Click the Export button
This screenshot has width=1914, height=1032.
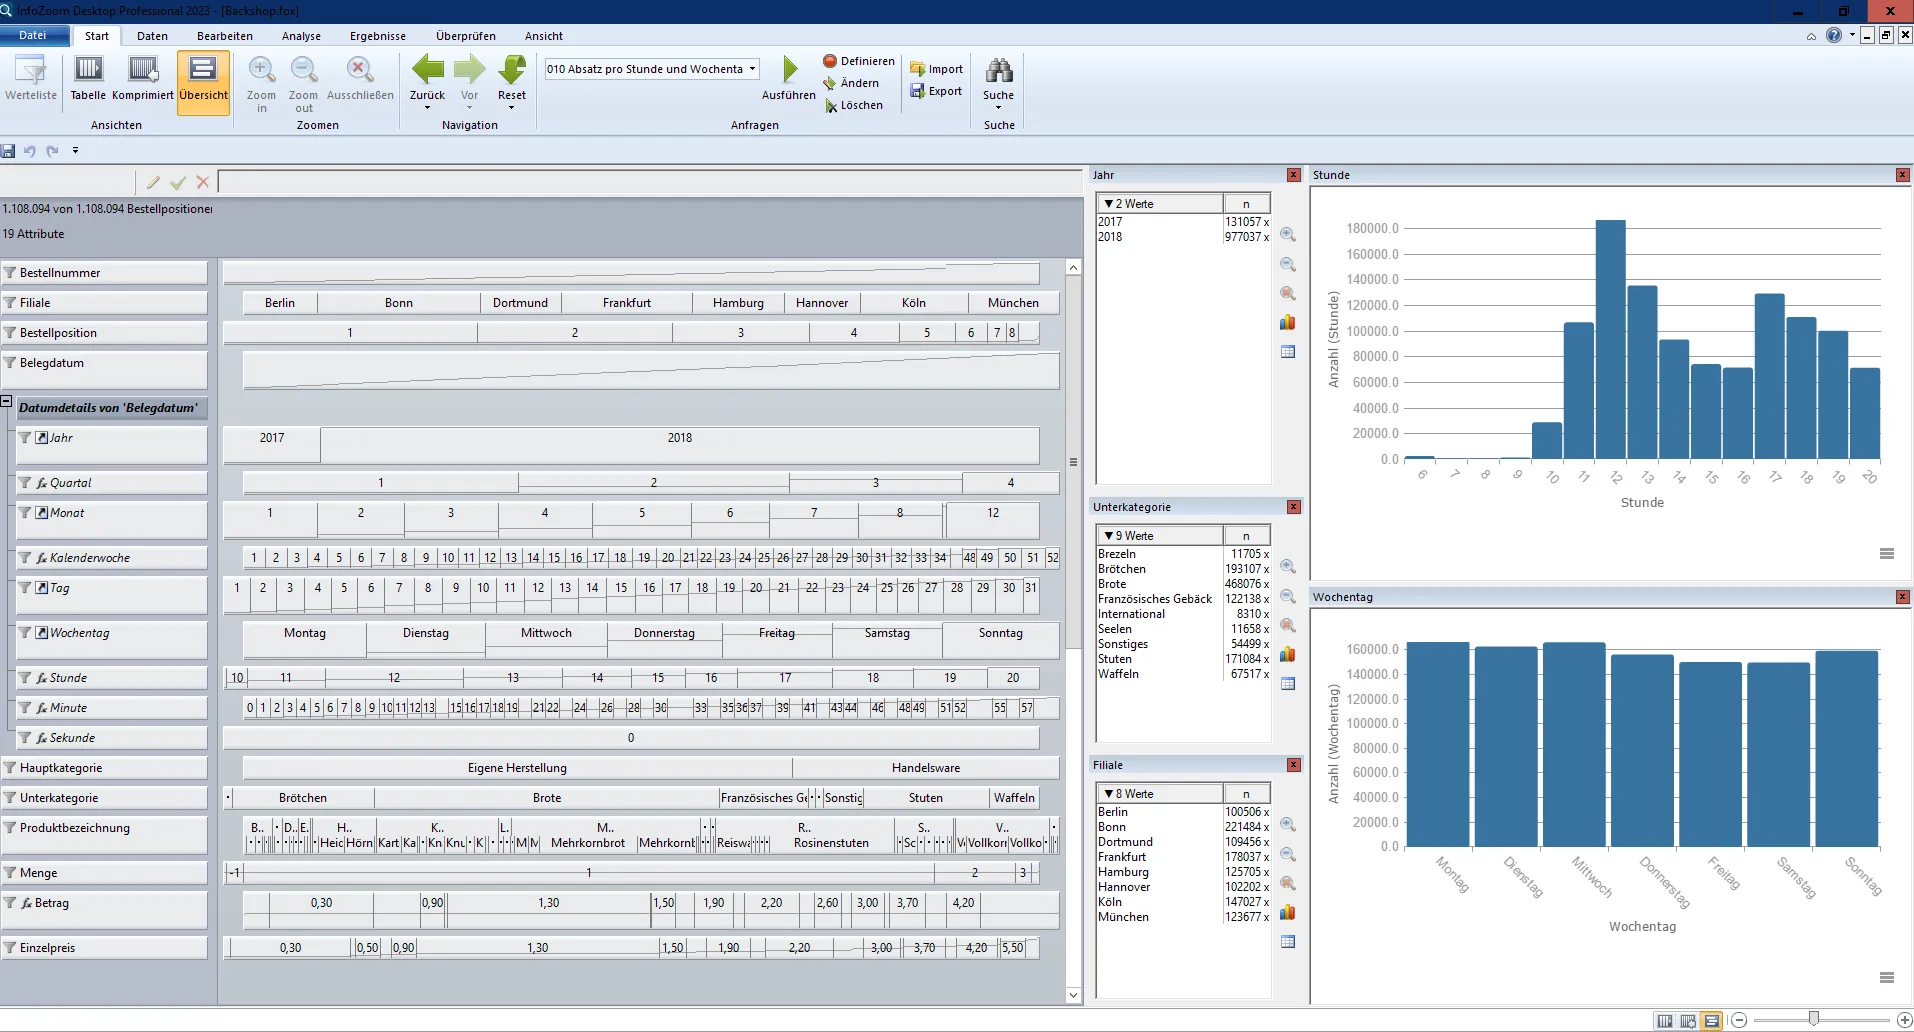click(x=935, y=90)
